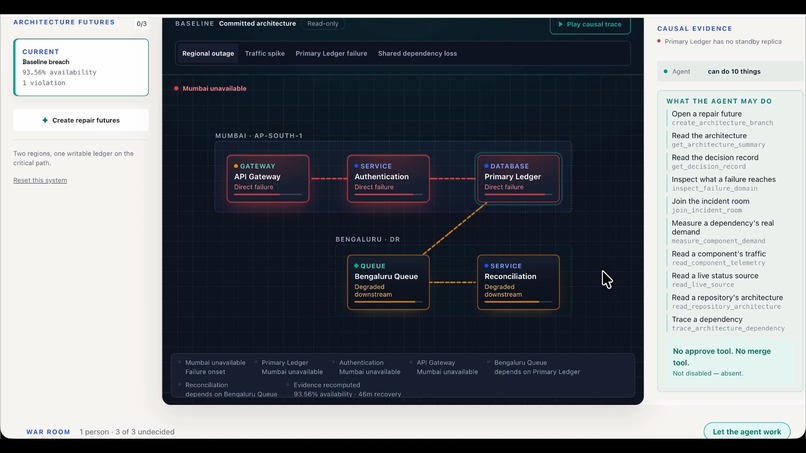Click the Primary Ledger database node
The width and height of the screenshot is (806, 453).
coord(518,178)
